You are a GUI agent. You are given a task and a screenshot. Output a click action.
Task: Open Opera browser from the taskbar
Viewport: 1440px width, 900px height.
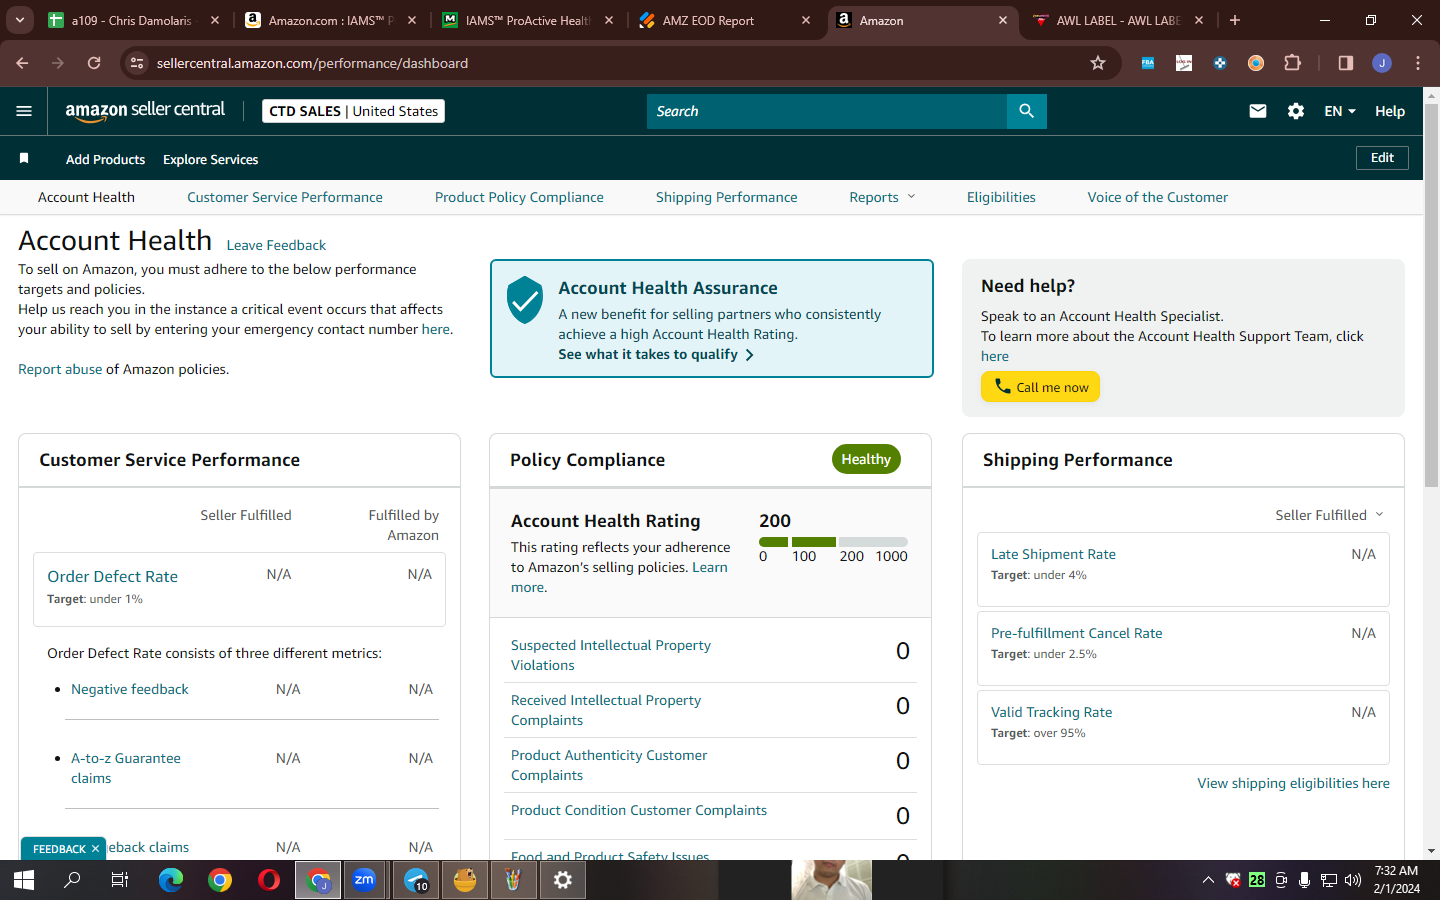click(269, 880)
